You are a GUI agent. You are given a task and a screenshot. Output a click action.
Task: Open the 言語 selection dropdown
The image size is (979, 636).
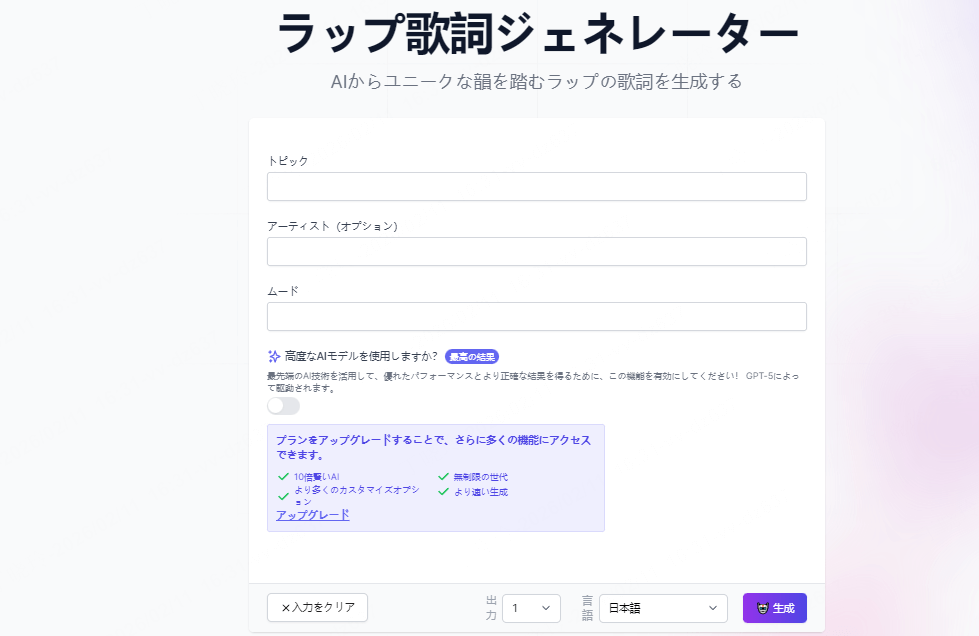pos(662,607)
